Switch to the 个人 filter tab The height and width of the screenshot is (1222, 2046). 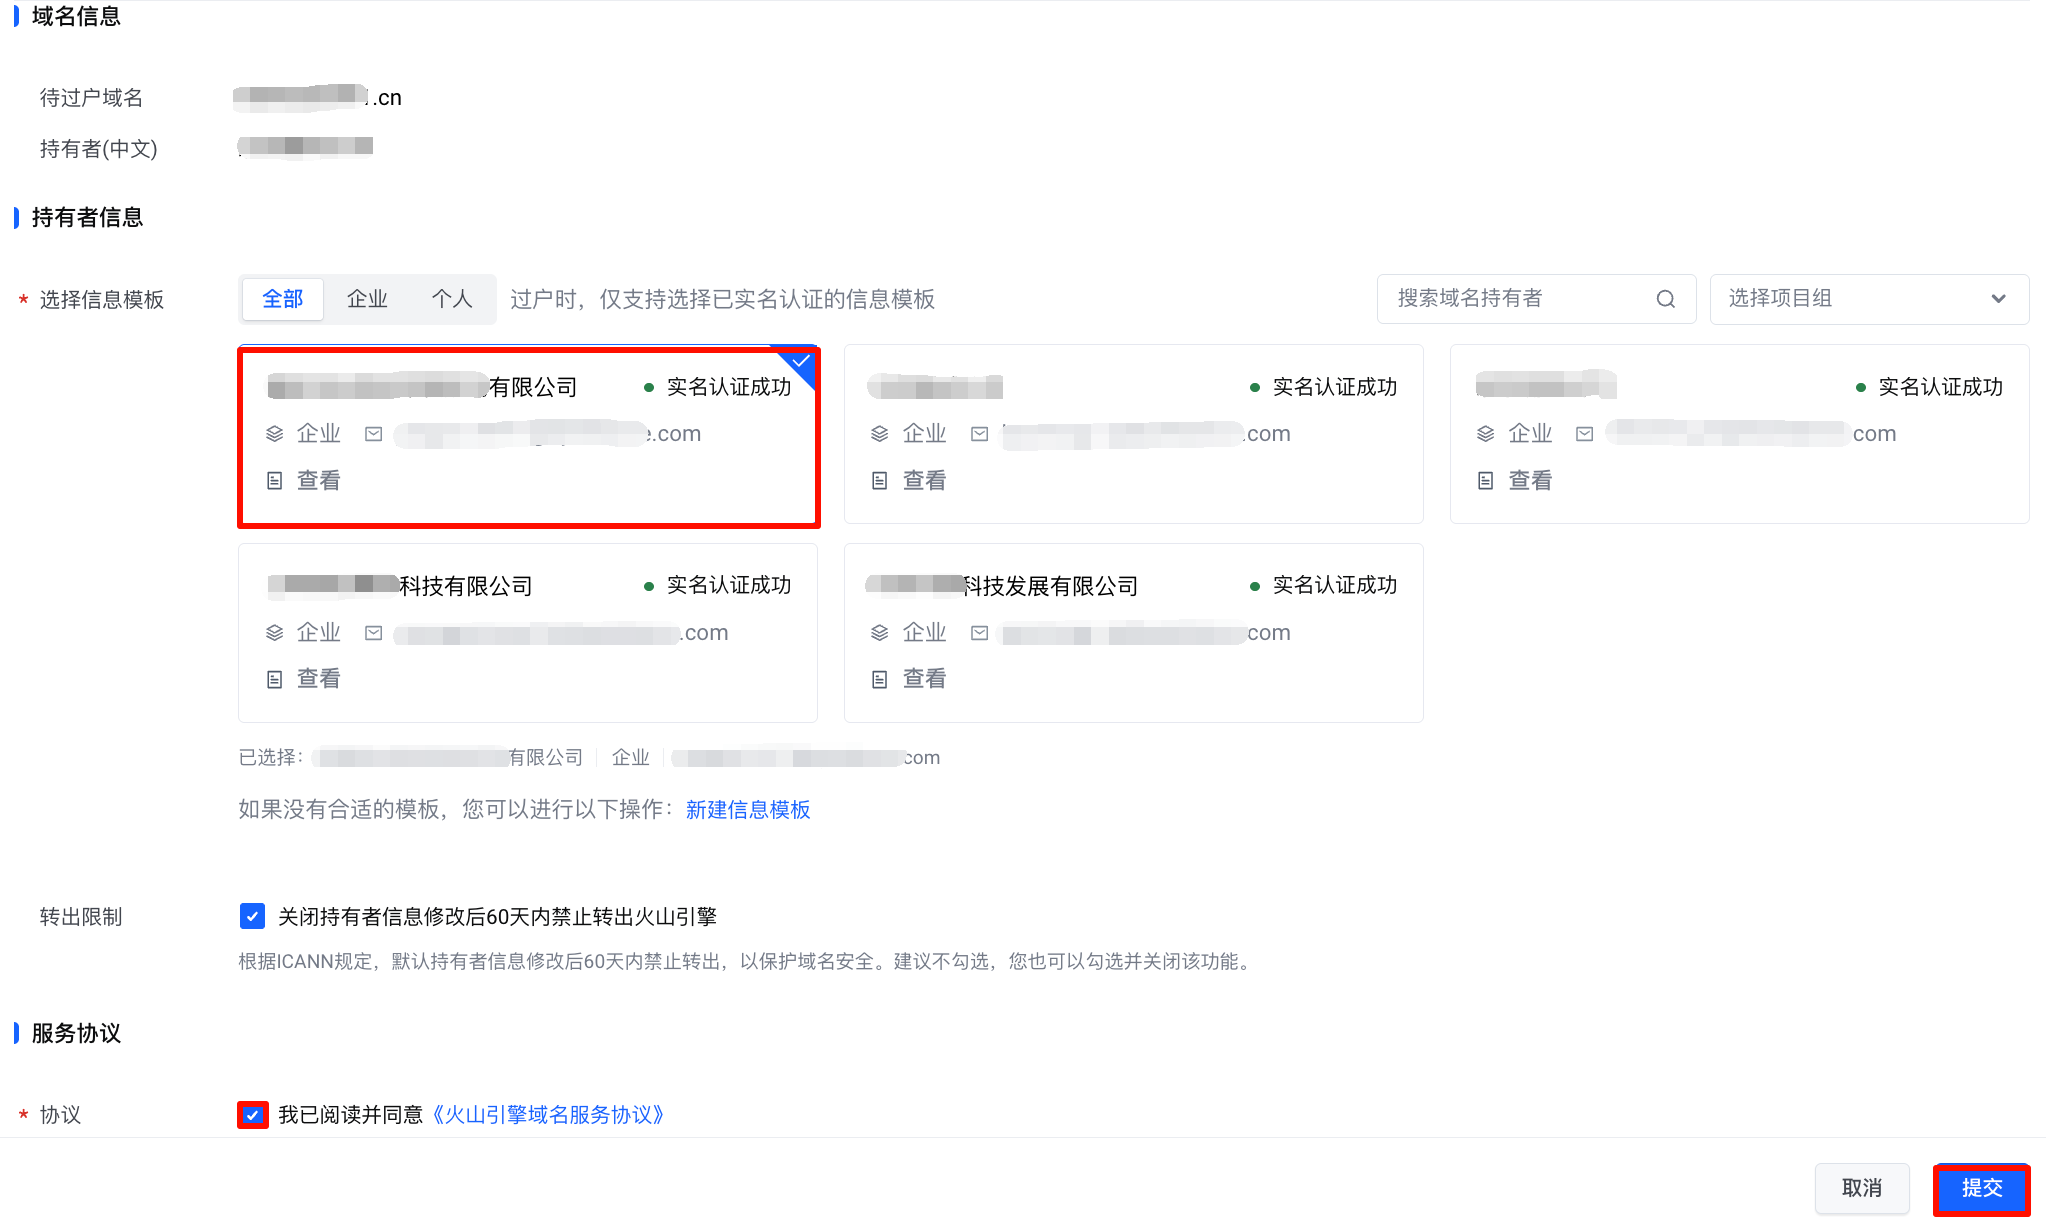[x=451, y=299]
